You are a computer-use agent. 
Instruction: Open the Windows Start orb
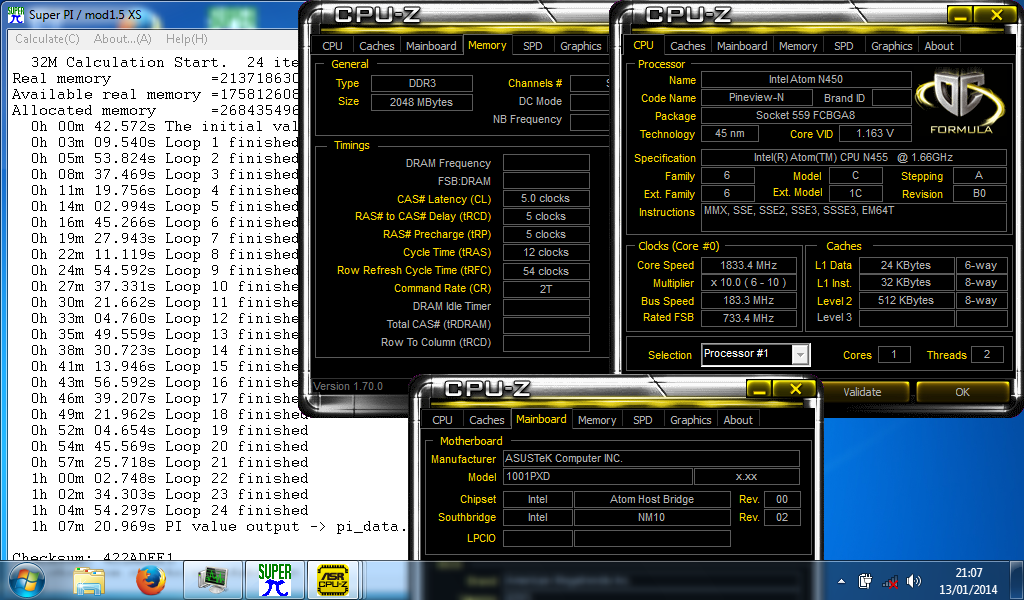coord(26,580)
